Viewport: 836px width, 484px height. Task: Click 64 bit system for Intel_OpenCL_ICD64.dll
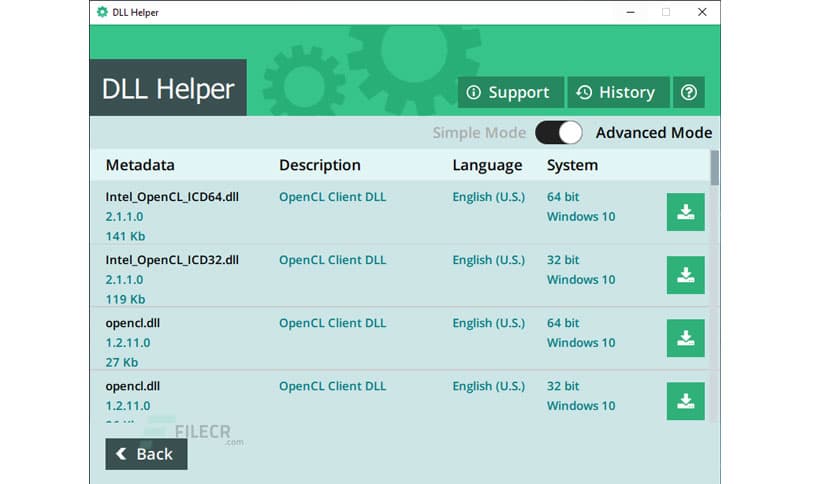(x=562, y=197)
